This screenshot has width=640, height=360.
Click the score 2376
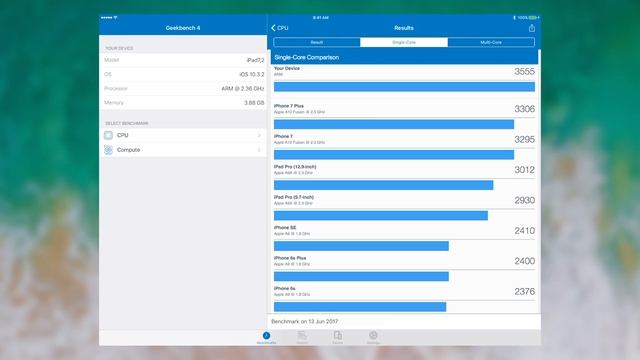pos(524,291)
